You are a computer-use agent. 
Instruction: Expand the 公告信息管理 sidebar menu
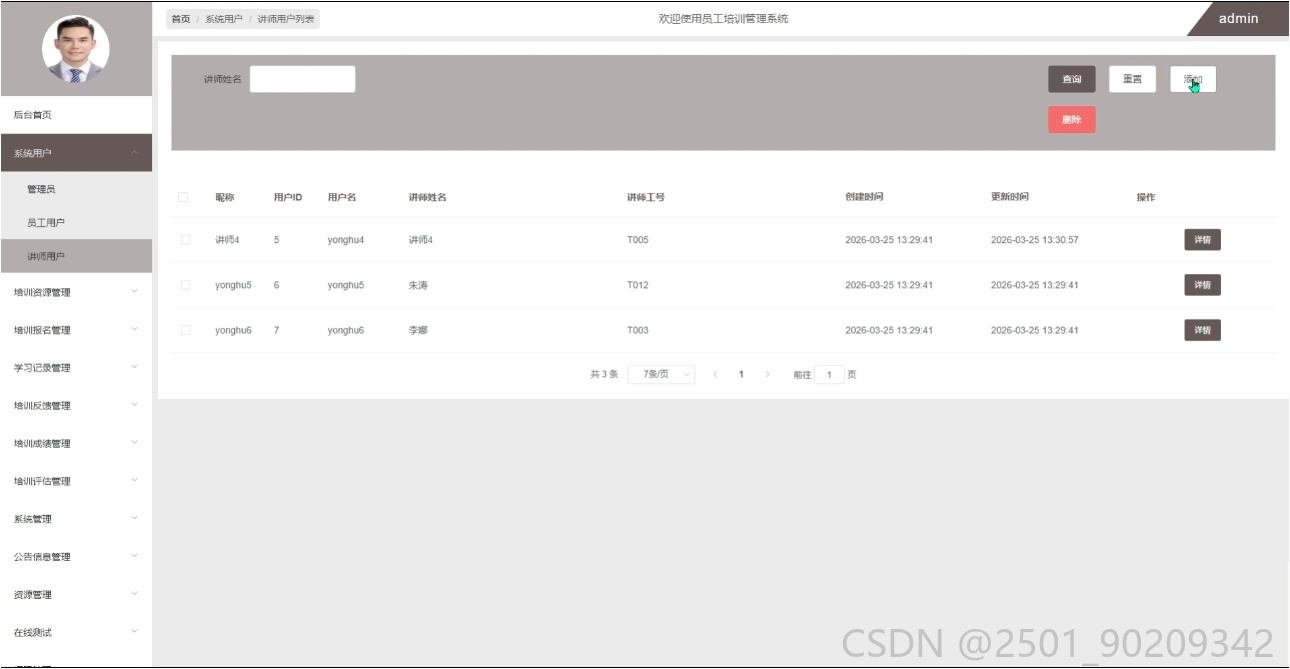(x=76, y=557)
